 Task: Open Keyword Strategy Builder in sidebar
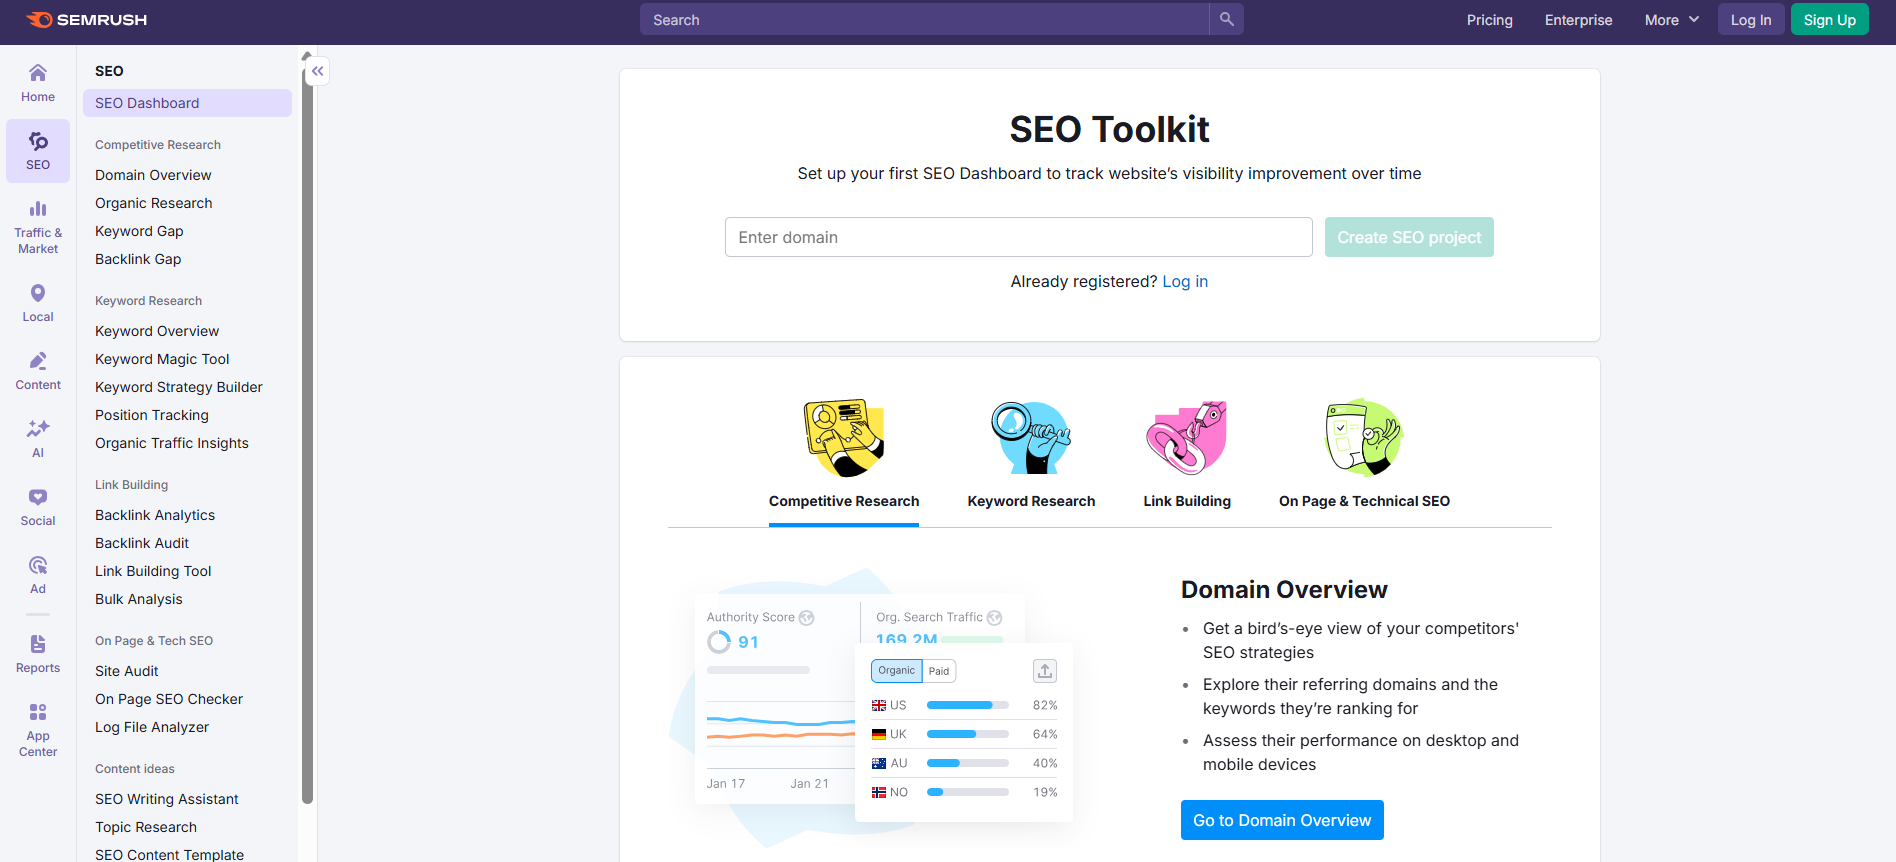[179, 387]
